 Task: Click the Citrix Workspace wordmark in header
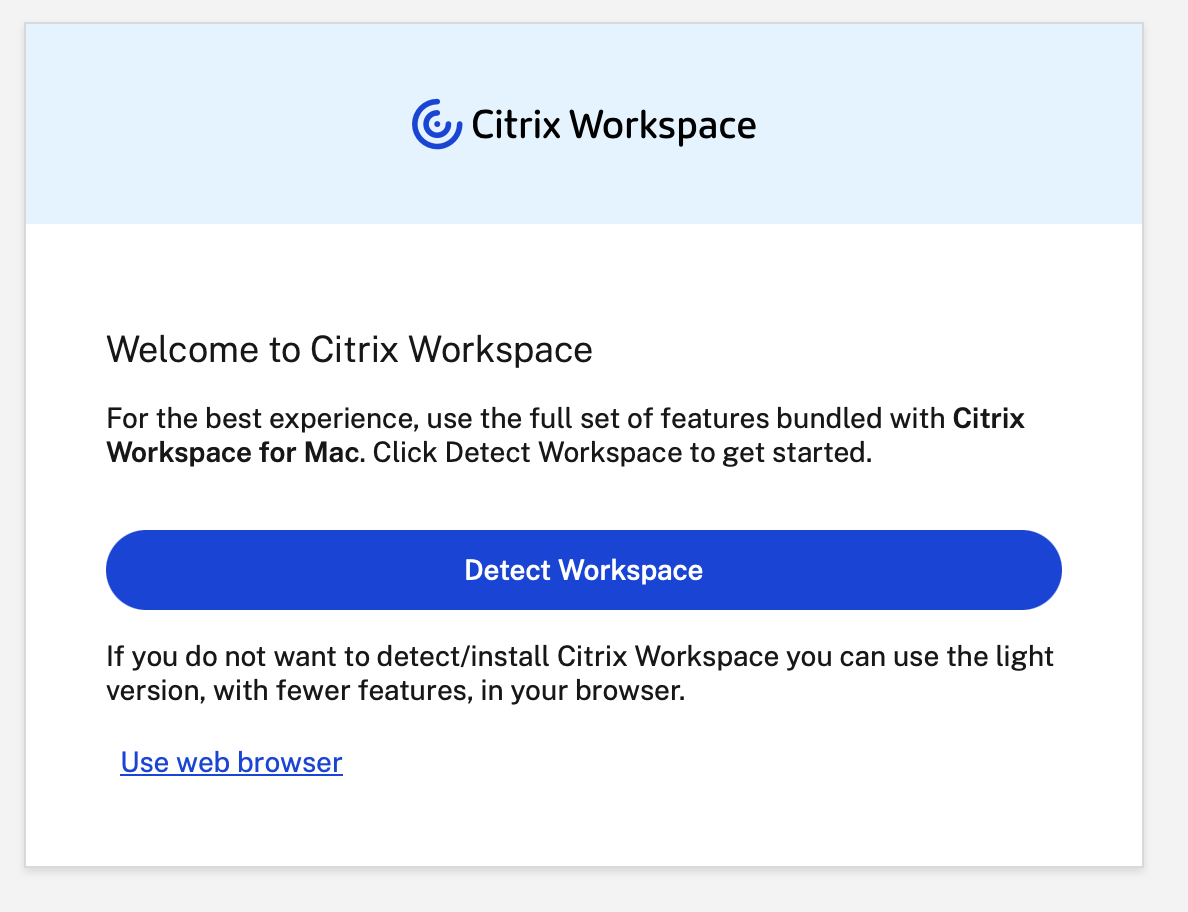(x=612, y=126)
